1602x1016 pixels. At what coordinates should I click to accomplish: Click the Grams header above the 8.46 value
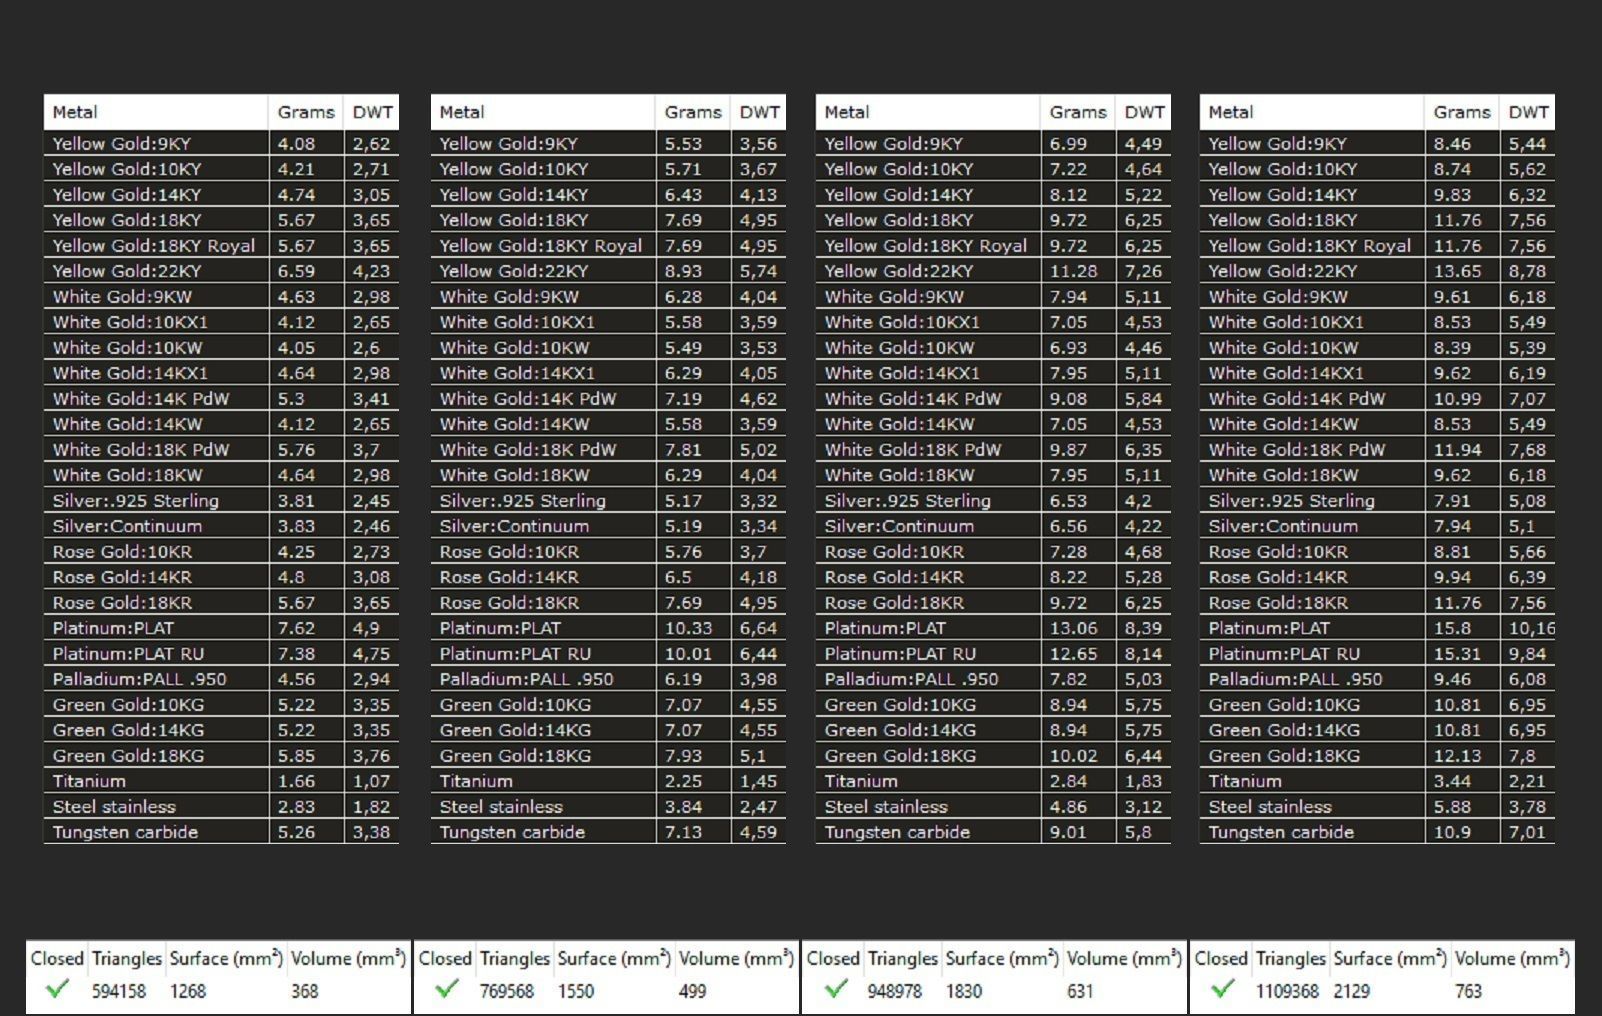point(1462,112)
